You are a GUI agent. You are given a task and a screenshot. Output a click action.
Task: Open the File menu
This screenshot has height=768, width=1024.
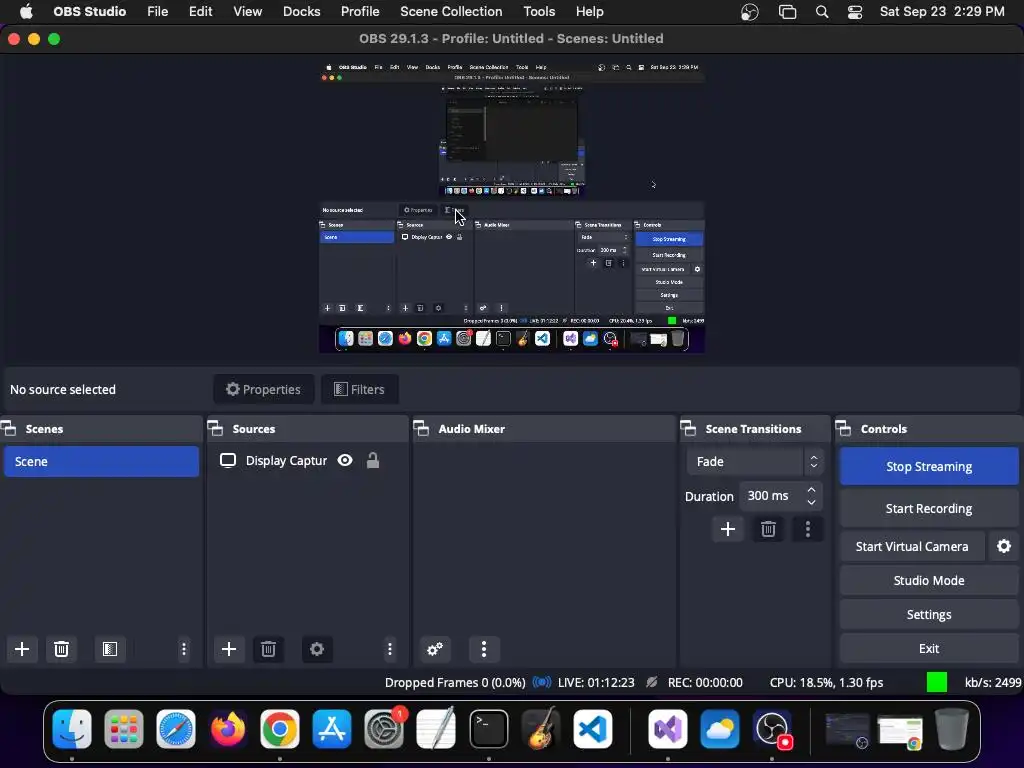pyautogui.click(x=157, y=12)
